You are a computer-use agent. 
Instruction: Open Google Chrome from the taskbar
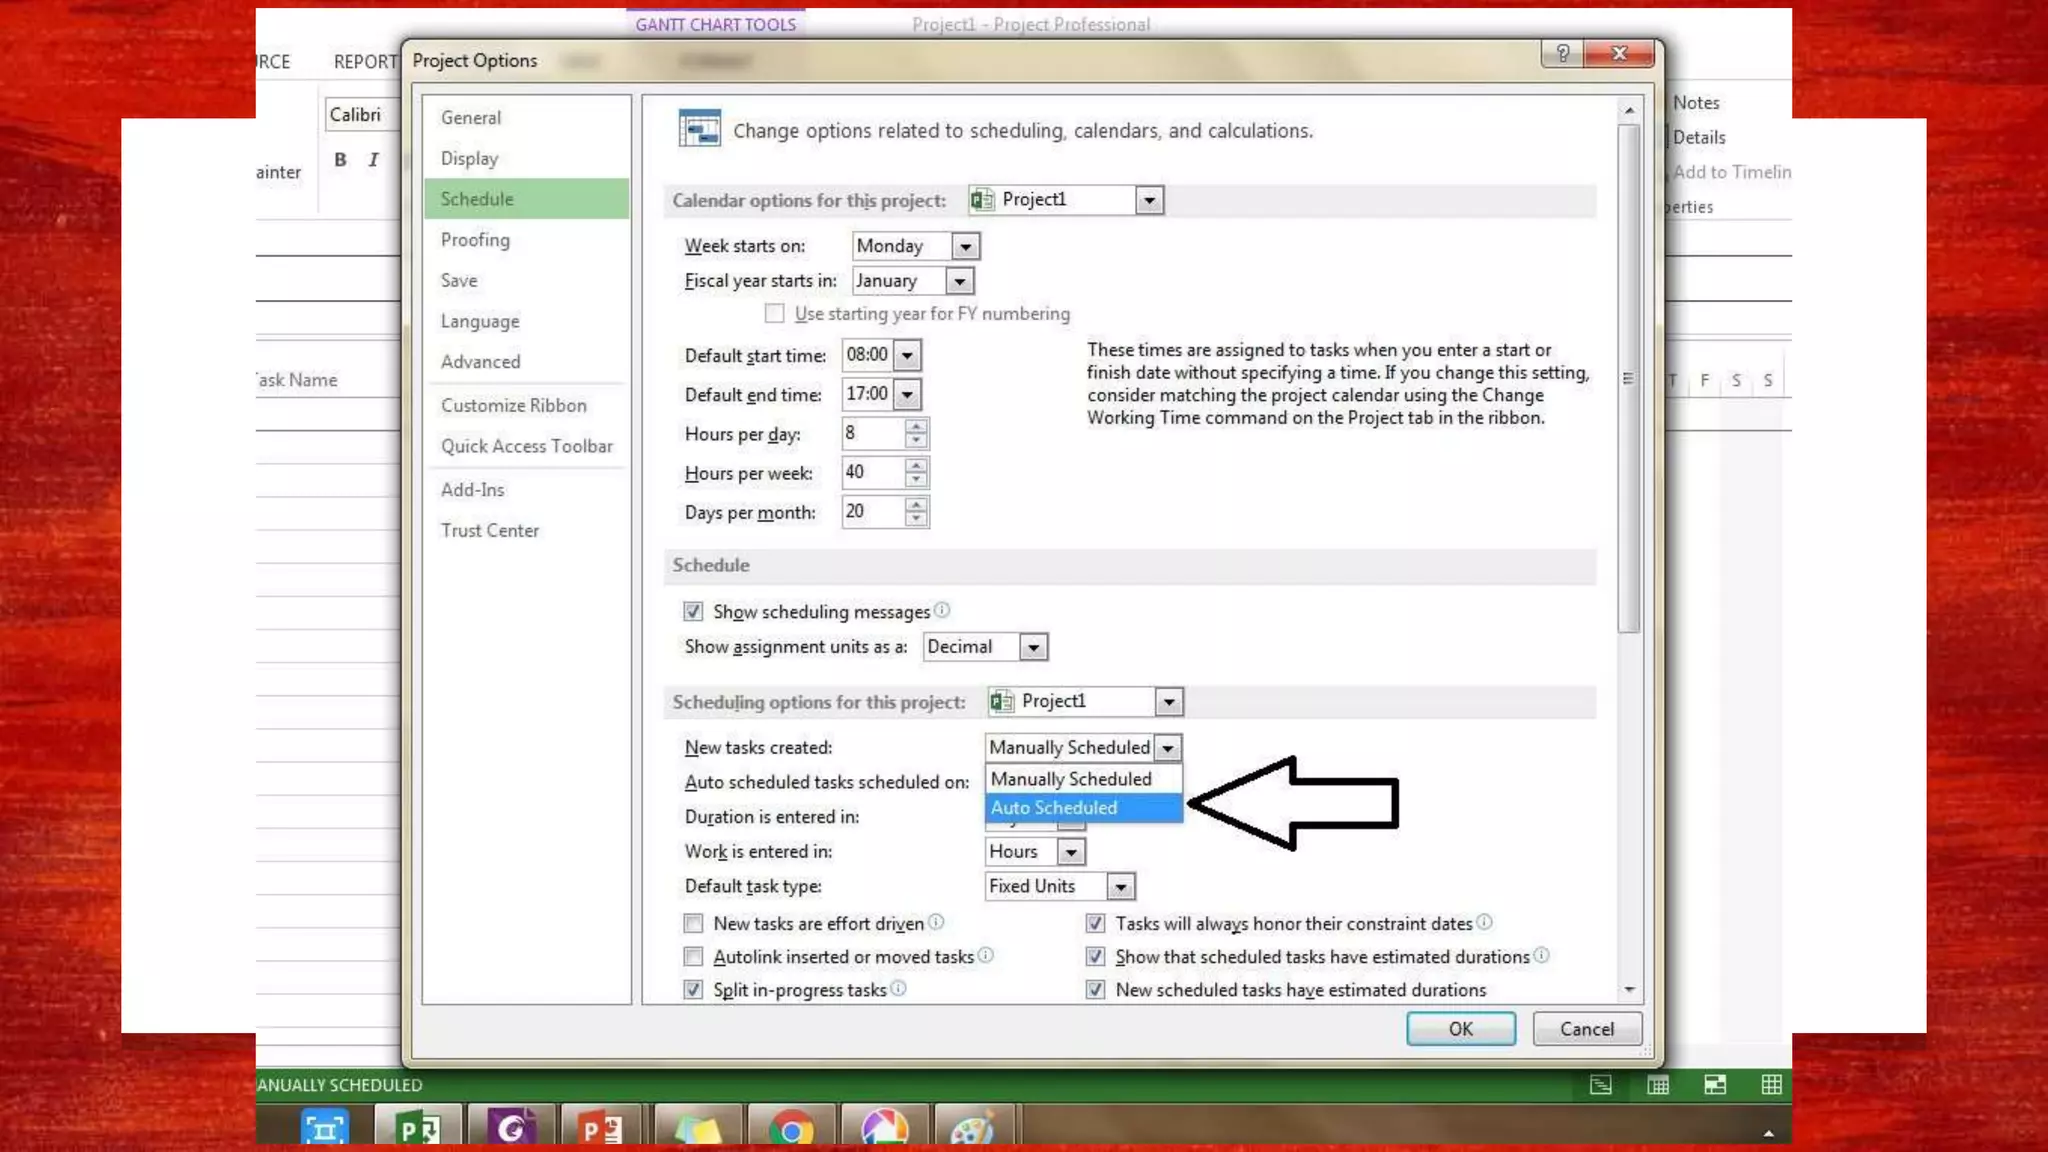pos(791,1129)
